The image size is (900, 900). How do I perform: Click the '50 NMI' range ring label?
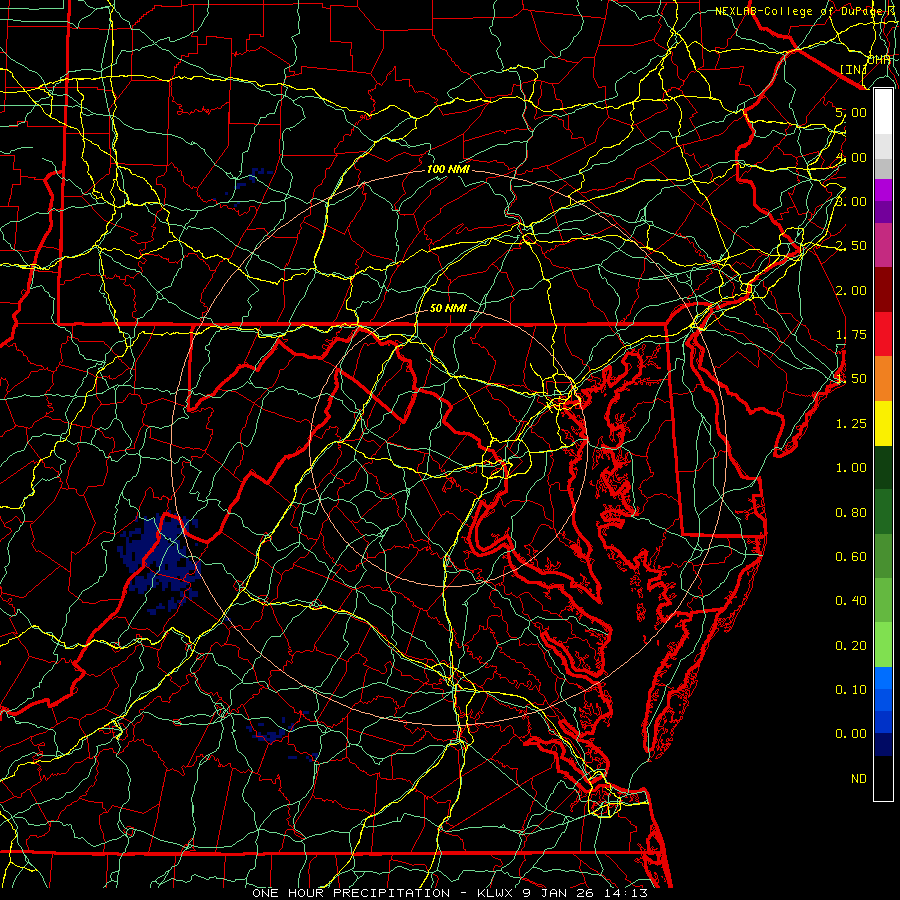tap(448, 308)
